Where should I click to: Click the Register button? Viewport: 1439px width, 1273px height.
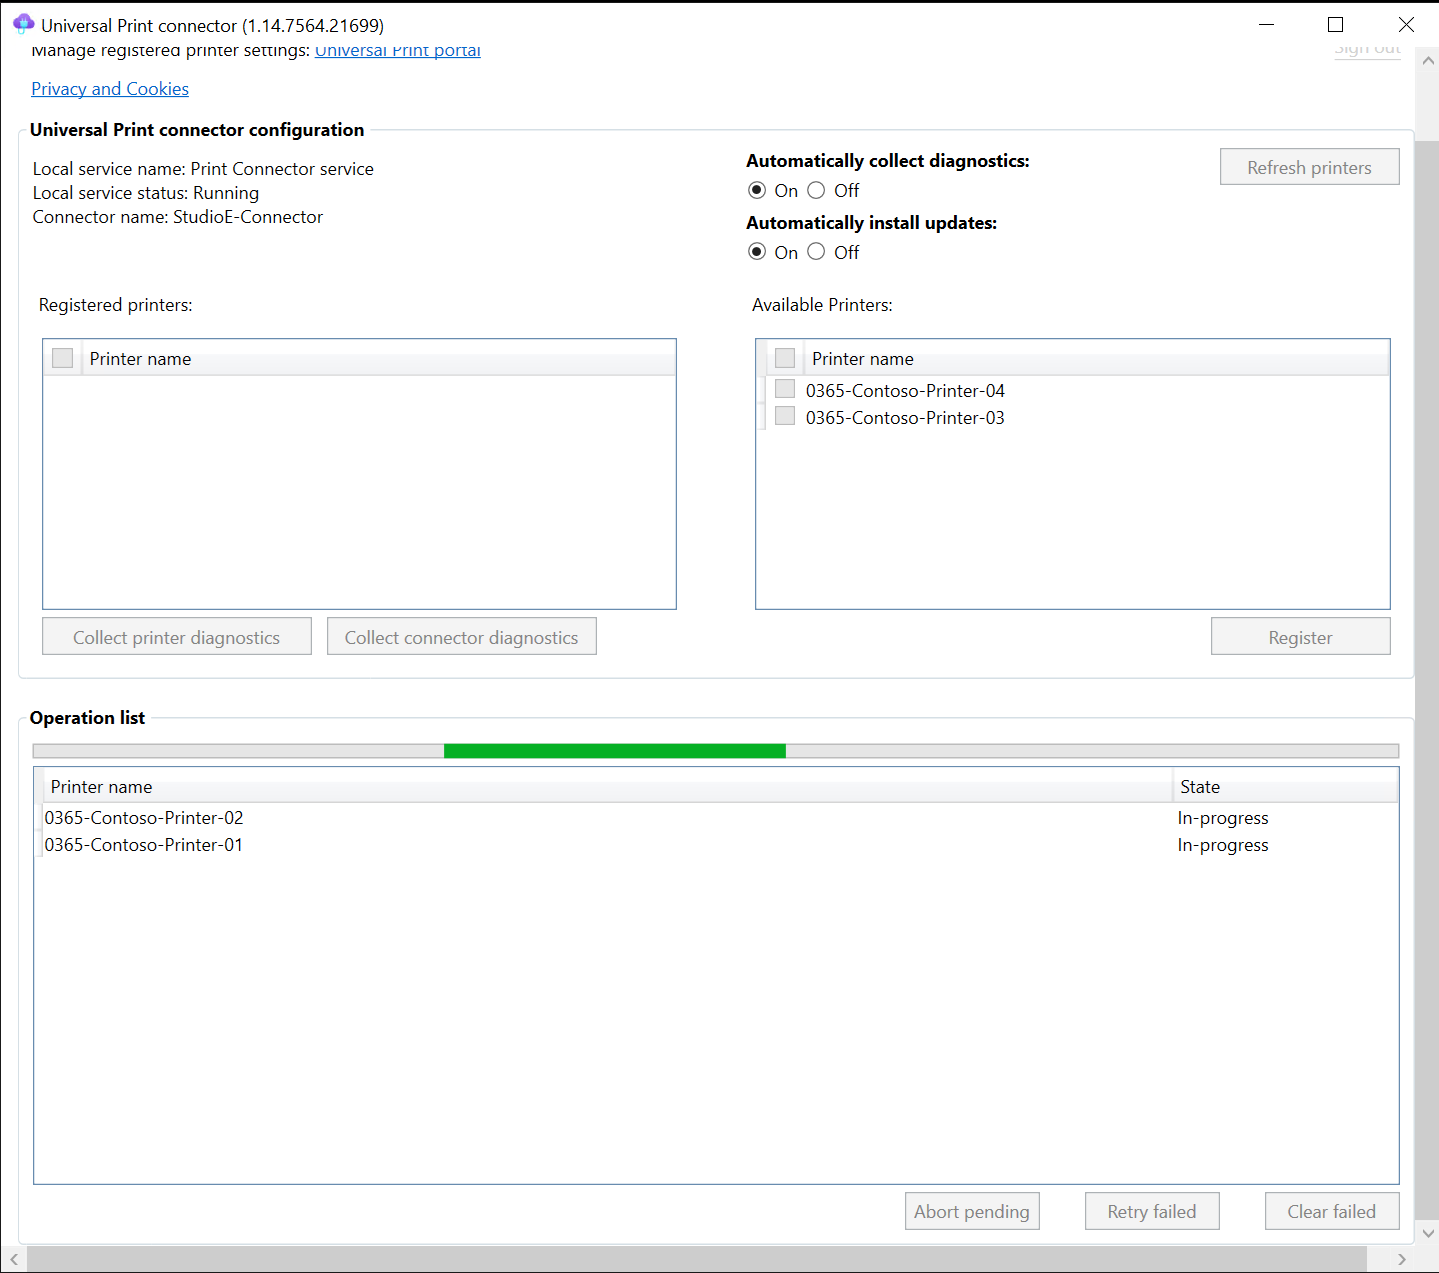[1300, 637]
